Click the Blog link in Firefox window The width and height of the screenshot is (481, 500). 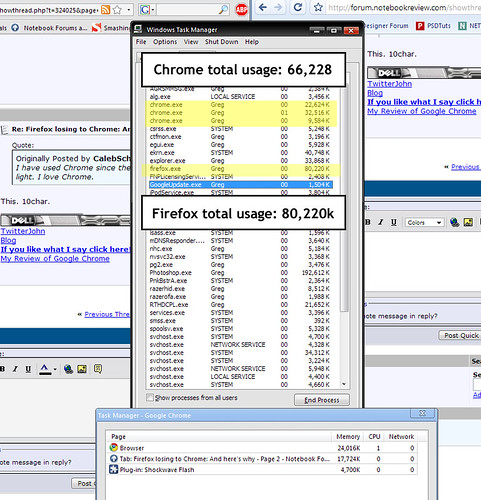[x=8, y=240]
